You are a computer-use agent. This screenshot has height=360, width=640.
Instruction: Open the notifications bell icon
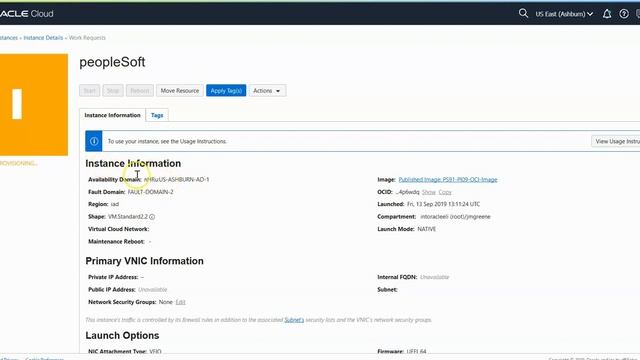[607, 14]
